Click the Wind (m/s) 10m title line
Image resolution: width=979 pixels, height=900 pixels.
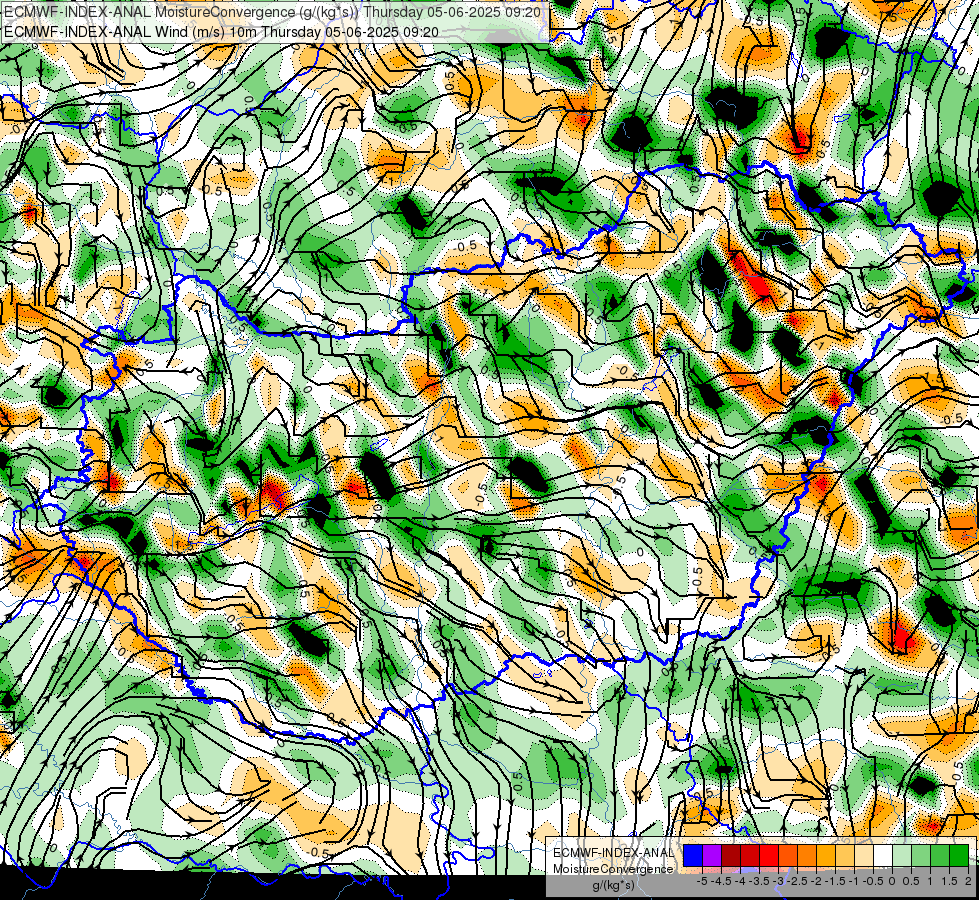(x=220, y=31)
